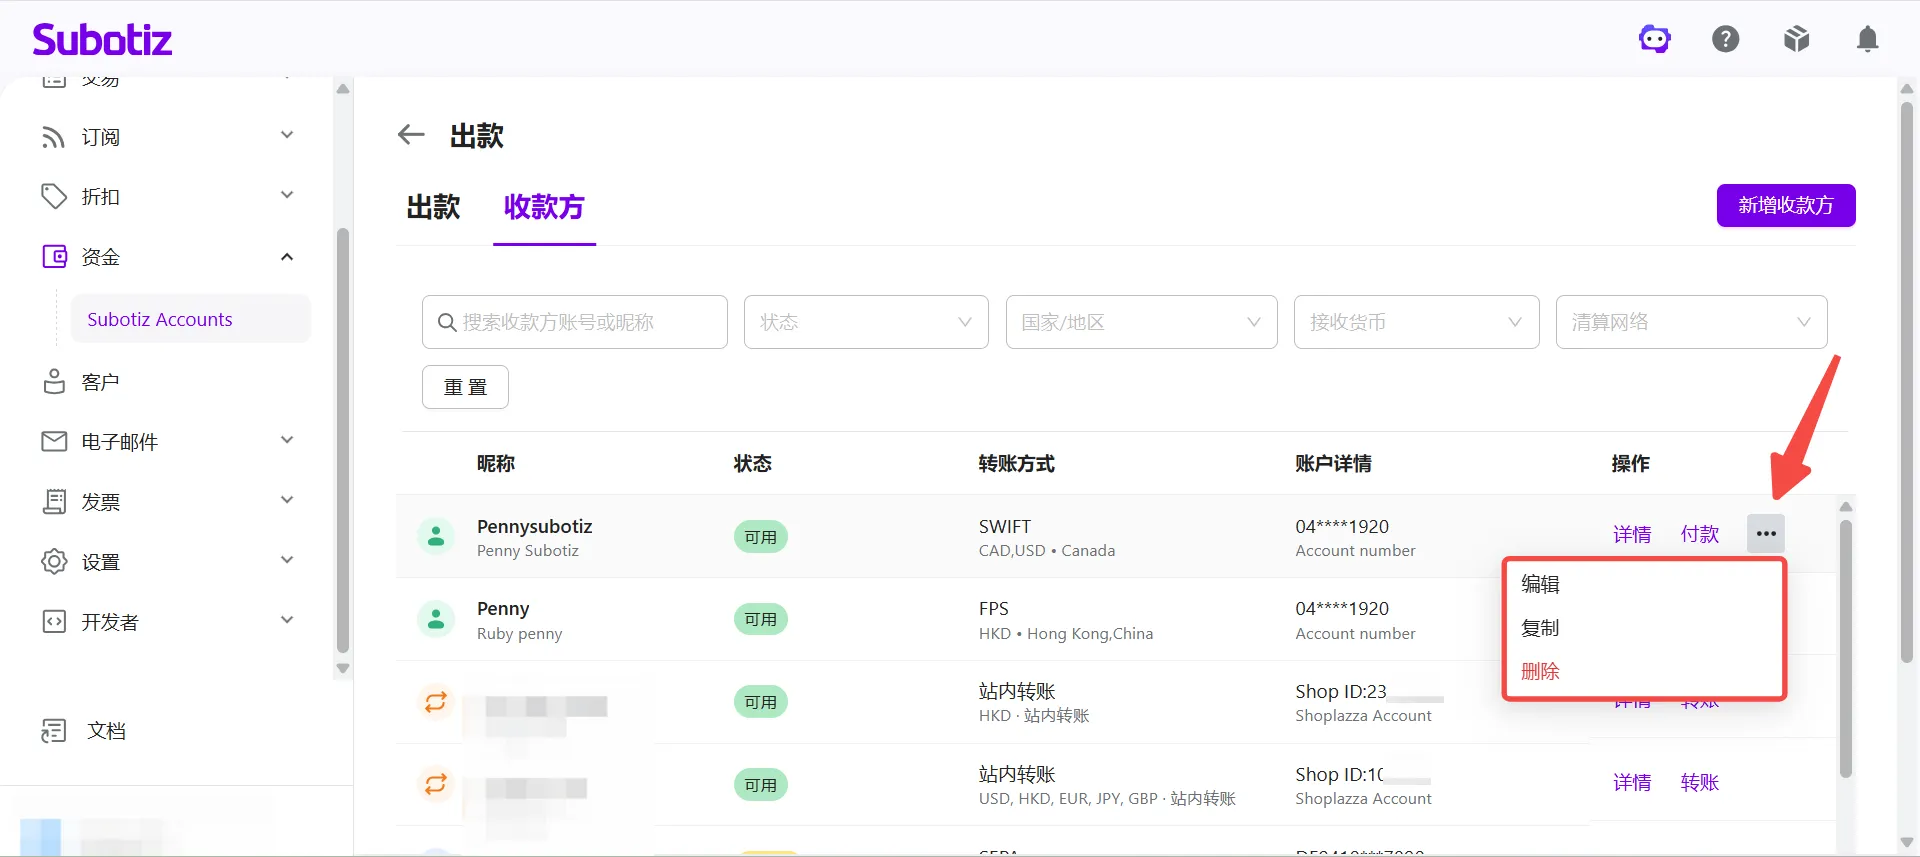Click the FPS transfer method cell
The height and width of the screenshot is (857, 1920).
(x=994, y=608)
